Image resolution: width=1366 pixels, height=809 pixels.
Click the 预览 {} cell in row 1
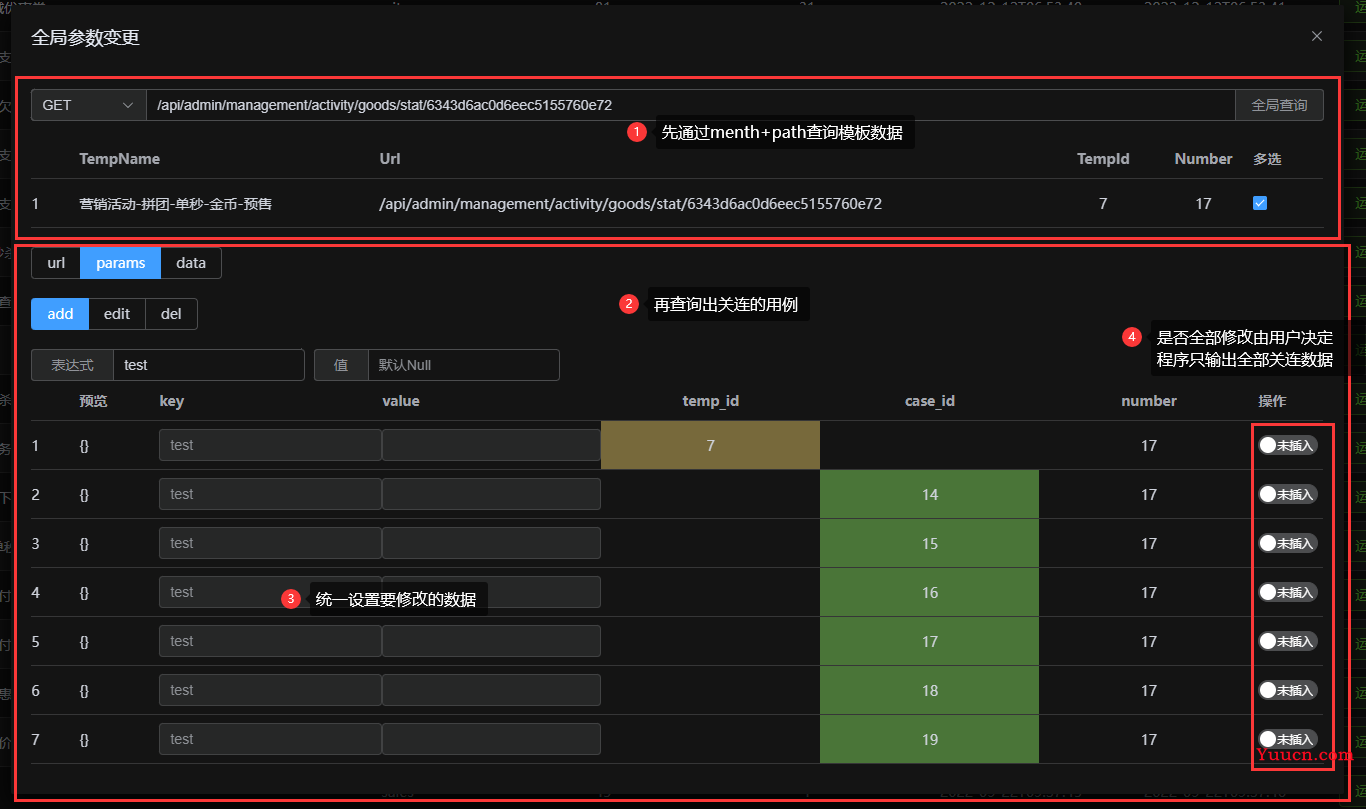point(84,445)
